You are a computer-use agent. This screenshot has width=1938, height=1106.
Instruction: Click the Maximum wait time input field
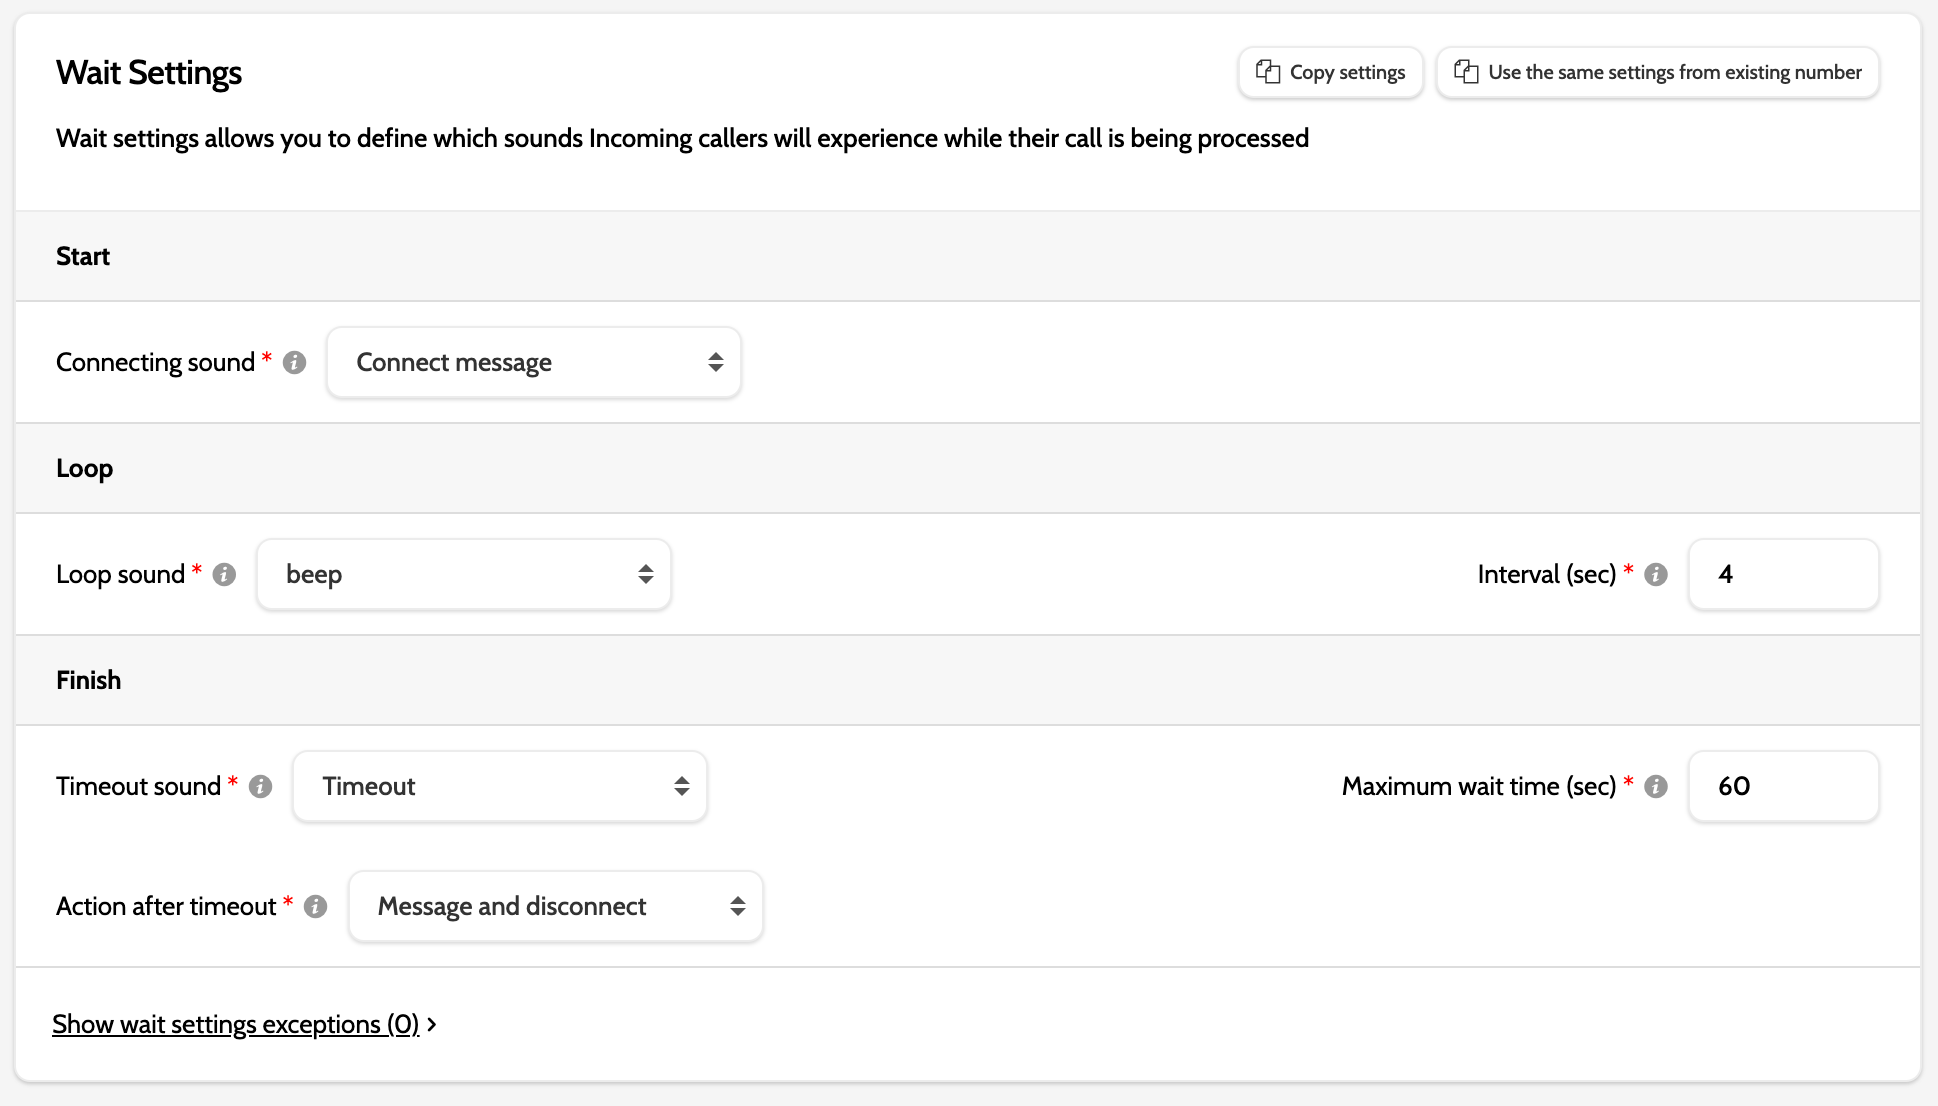click(1783, 787)
